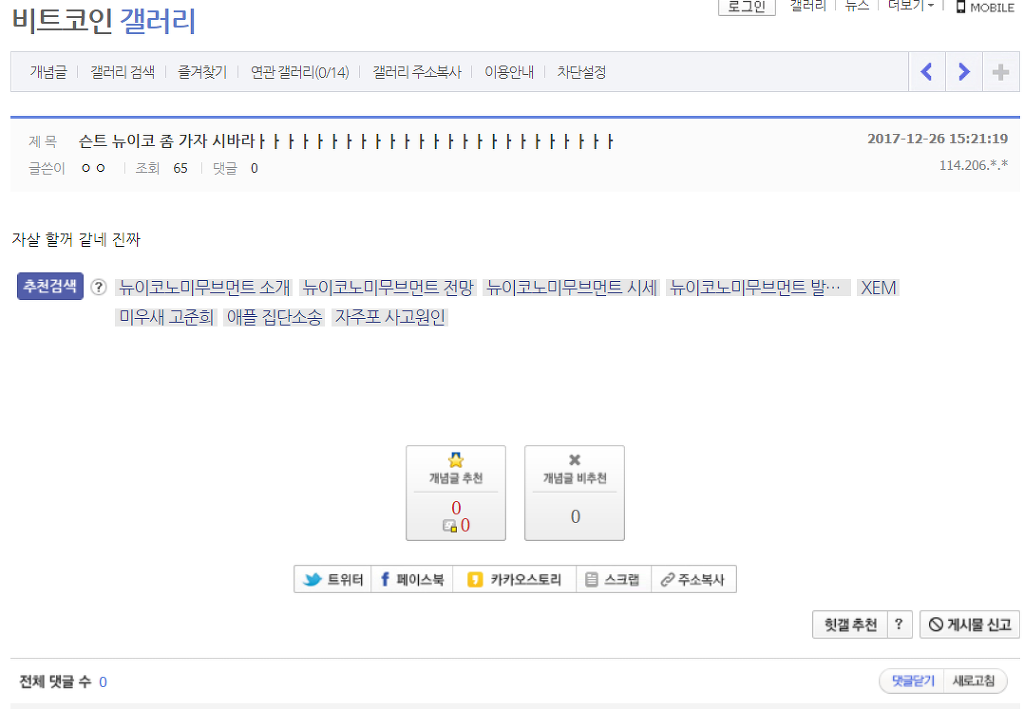Open 갤러리 검색 menu item
Image resolution: width=1024 pixels, height=709 pixels.
(122, 72)
